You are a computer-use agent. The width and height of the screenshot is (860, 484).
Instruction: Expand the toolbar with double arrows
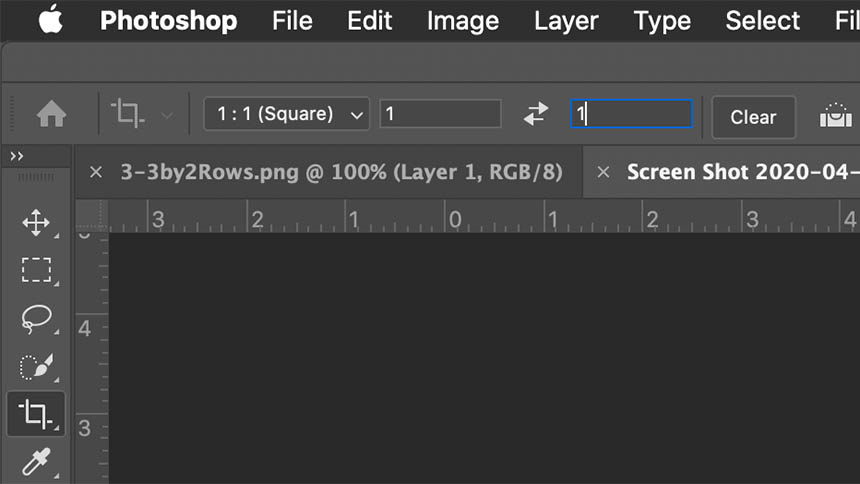tap(17, 156)
